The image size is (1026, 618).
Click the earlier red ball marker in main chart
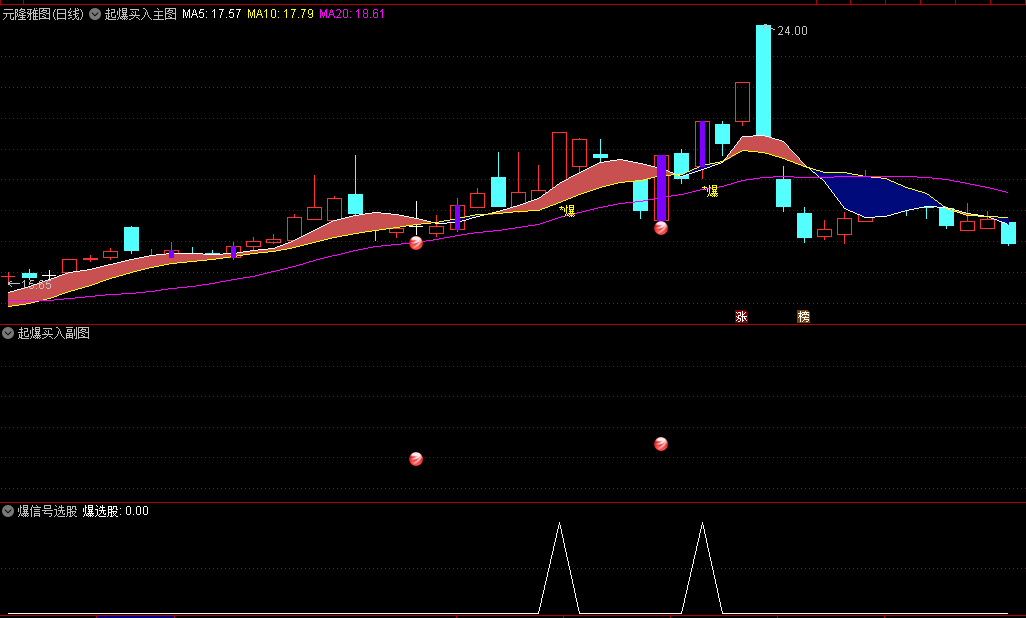416,243
